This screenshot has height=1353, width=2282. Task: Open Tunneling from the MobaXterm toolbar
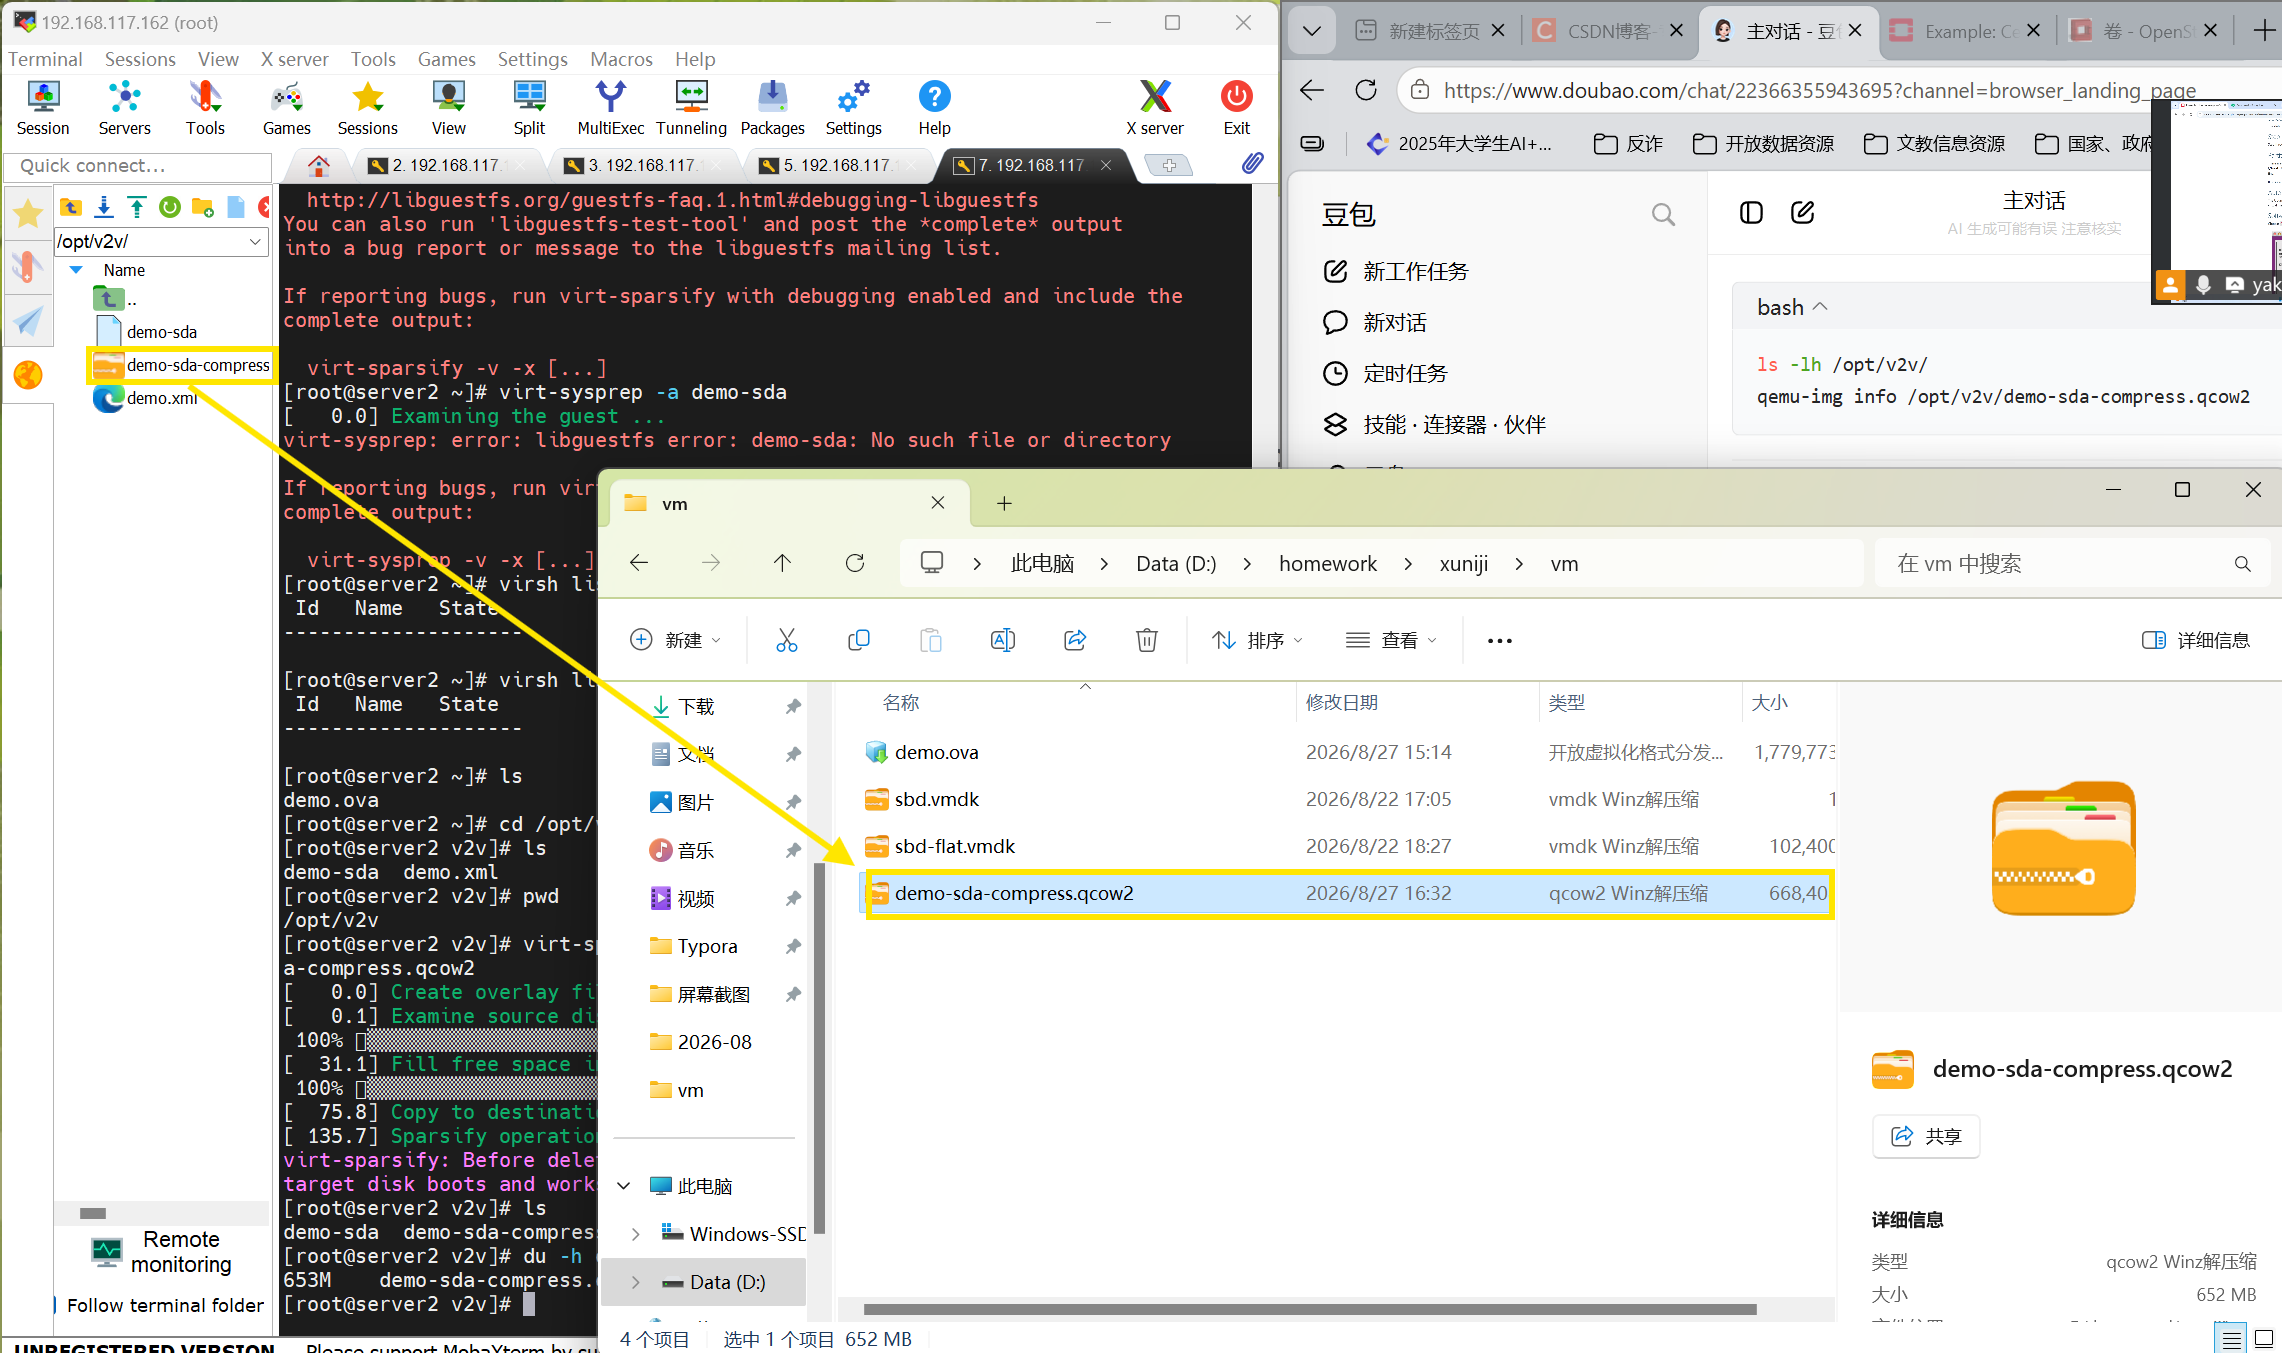[691, 108]
